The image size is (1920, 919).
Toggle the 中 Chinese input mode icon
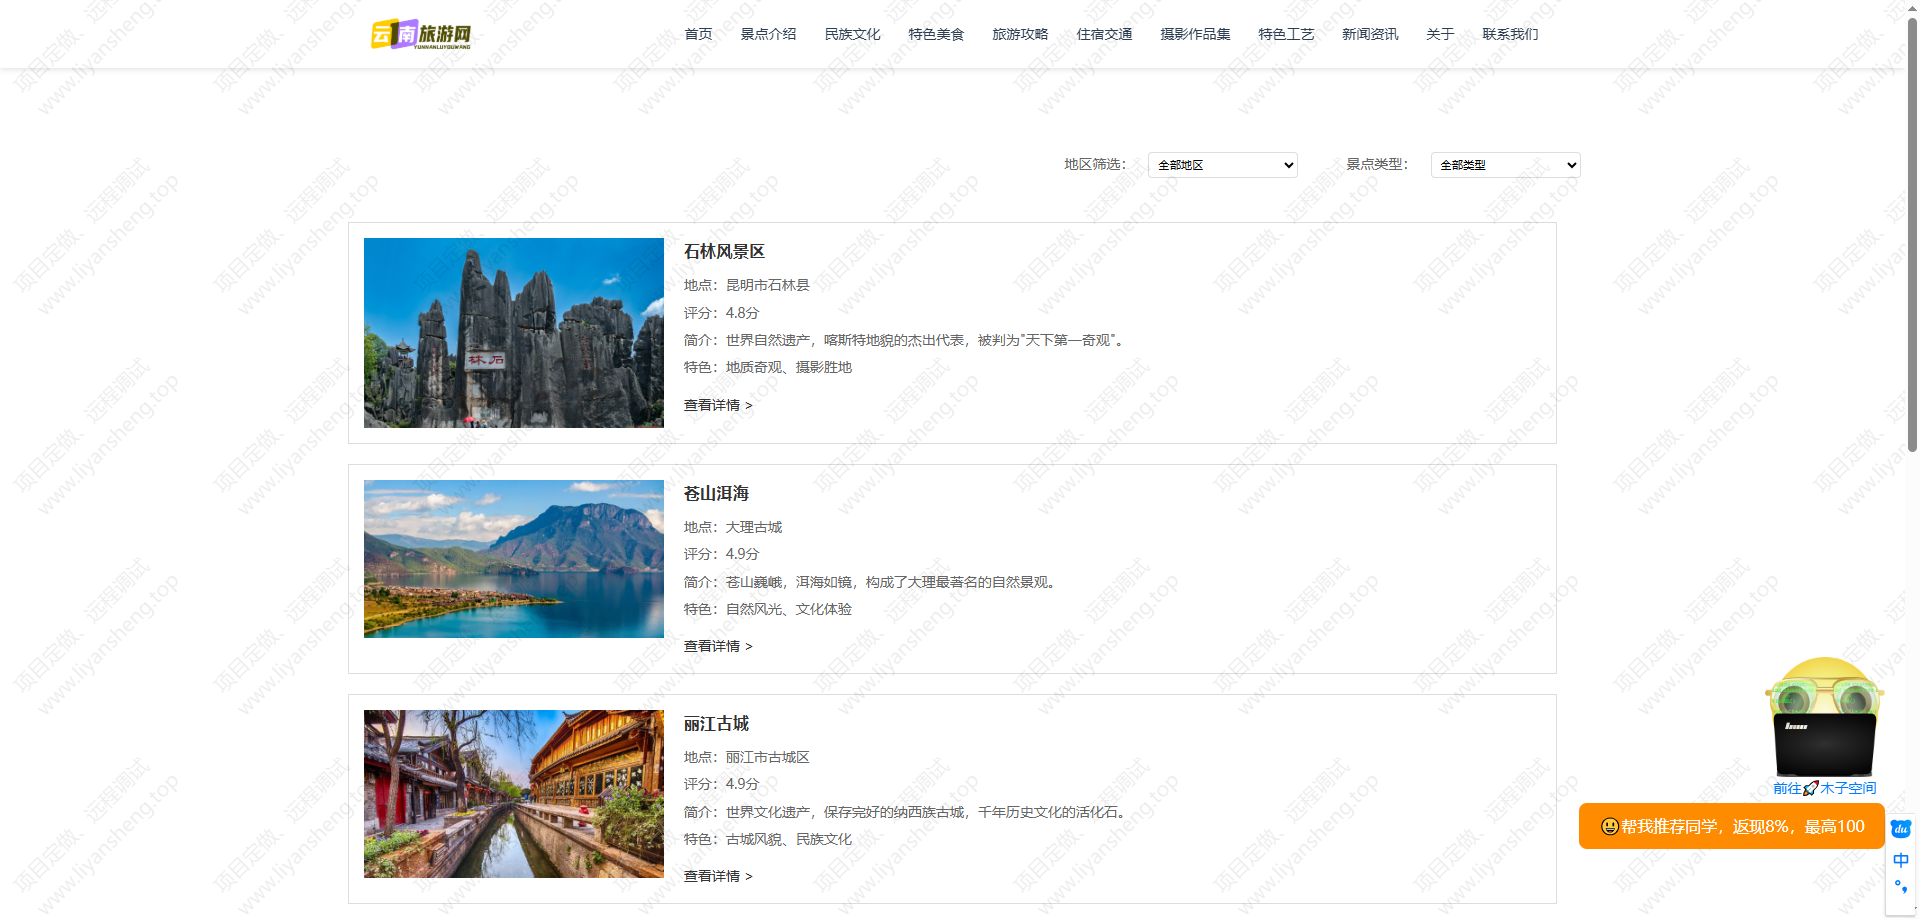(x=1900, y=860)
